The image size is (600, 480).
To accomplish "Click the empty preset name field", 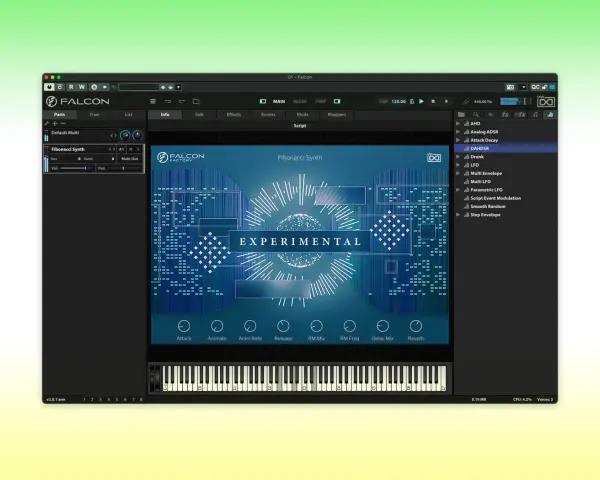I will coord(139,87).
